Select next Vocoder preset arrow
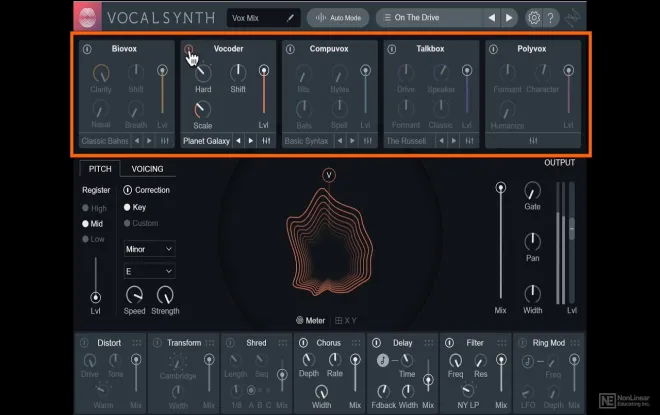Image resolution: width=660 pixels, height=415 pixels. (251, 141)
